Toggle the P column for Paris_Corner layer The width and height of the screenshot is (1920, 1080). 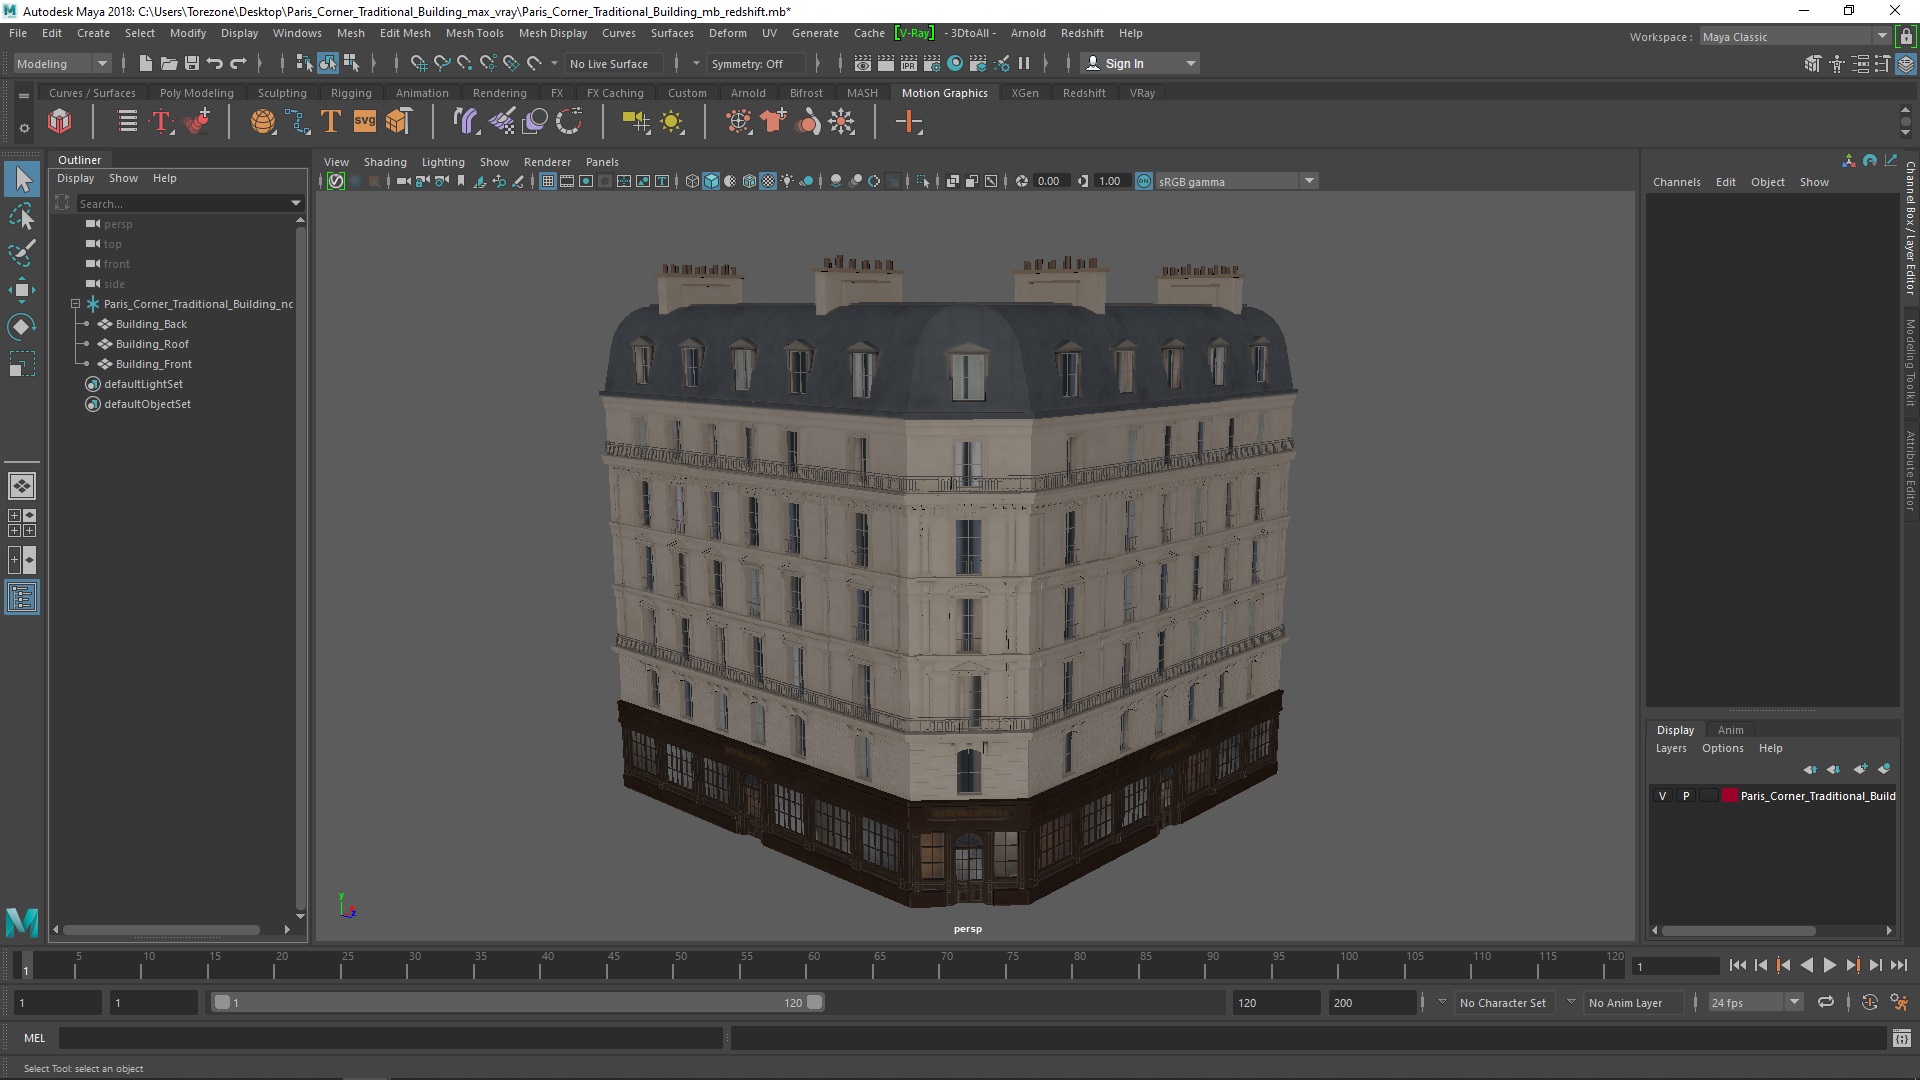1685,795
